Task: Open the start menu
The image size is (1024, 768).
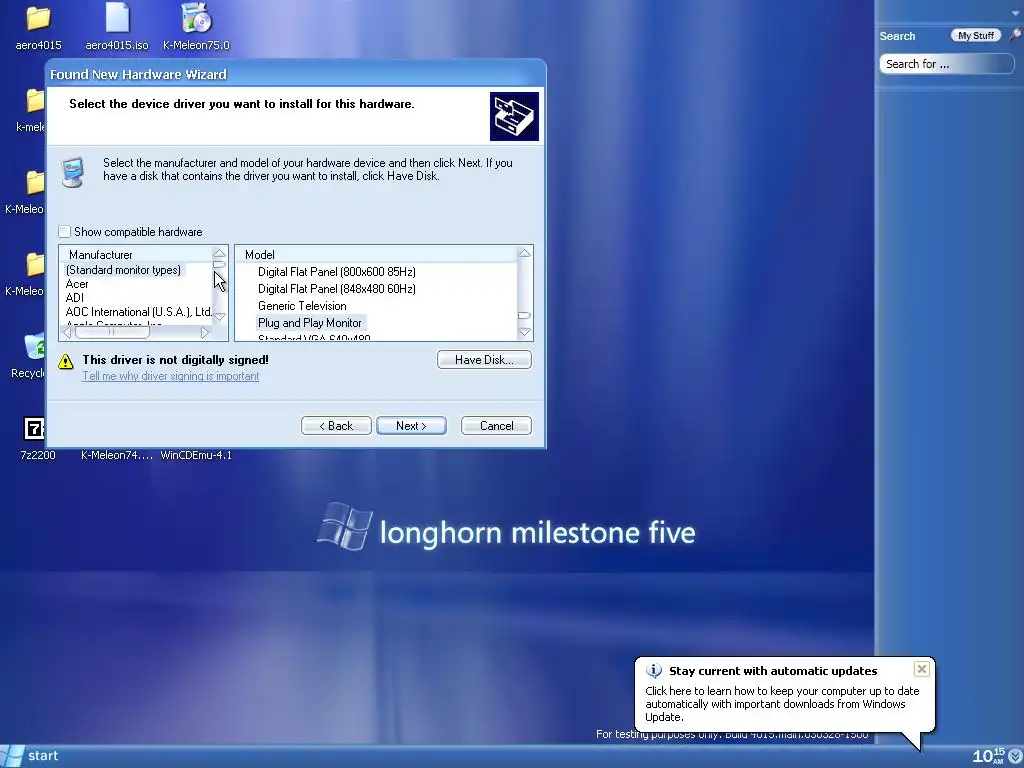Action: tap(31, 756)
